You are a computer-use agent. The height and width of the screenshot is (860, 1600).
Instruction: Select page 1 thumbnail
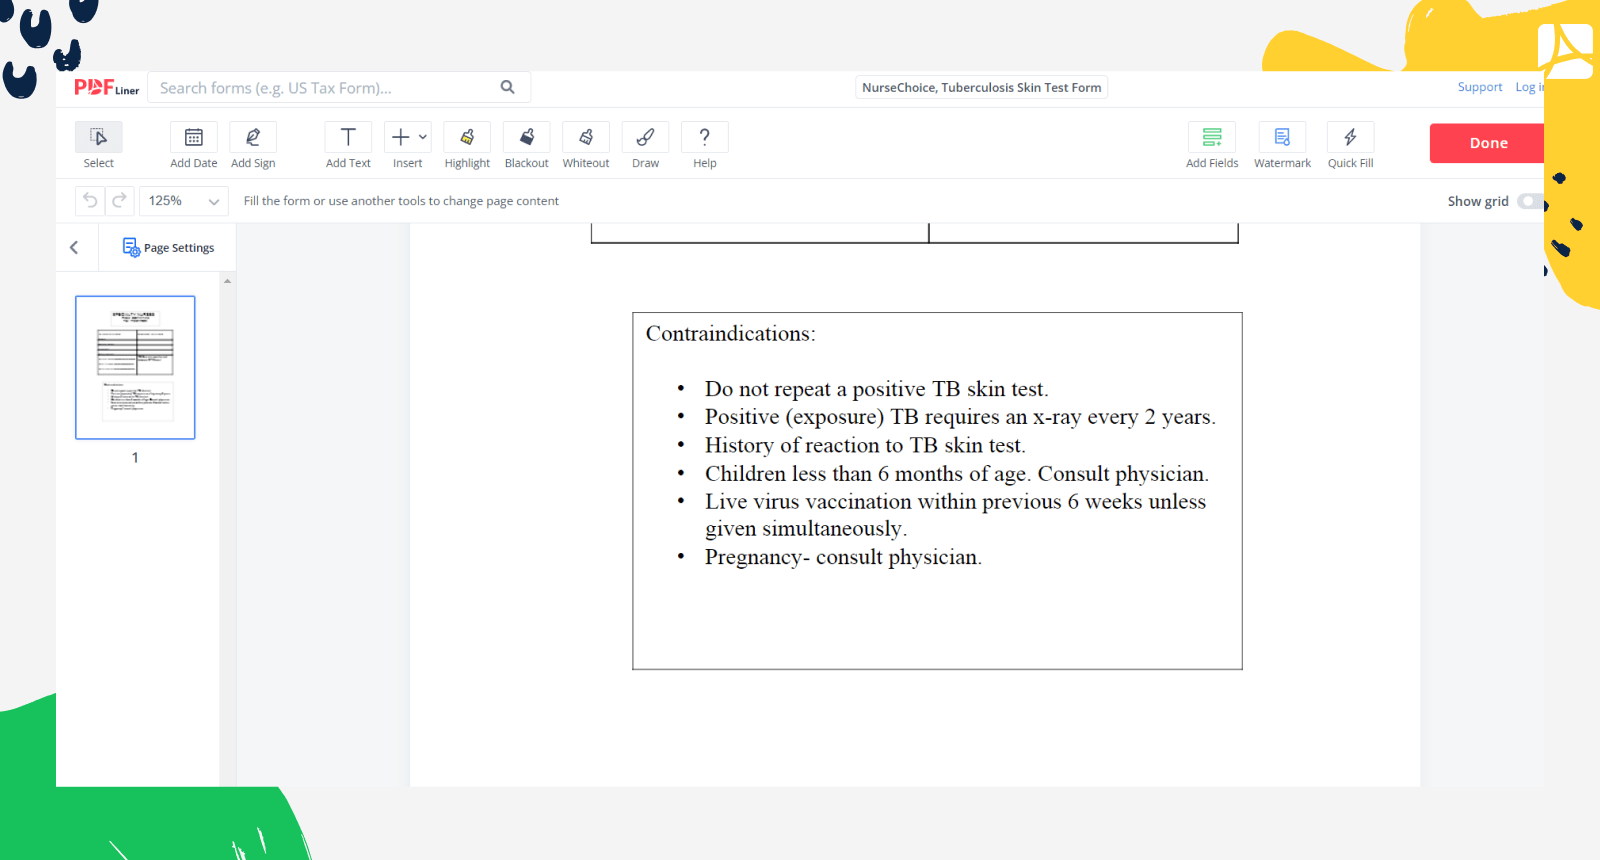[135, 367]
